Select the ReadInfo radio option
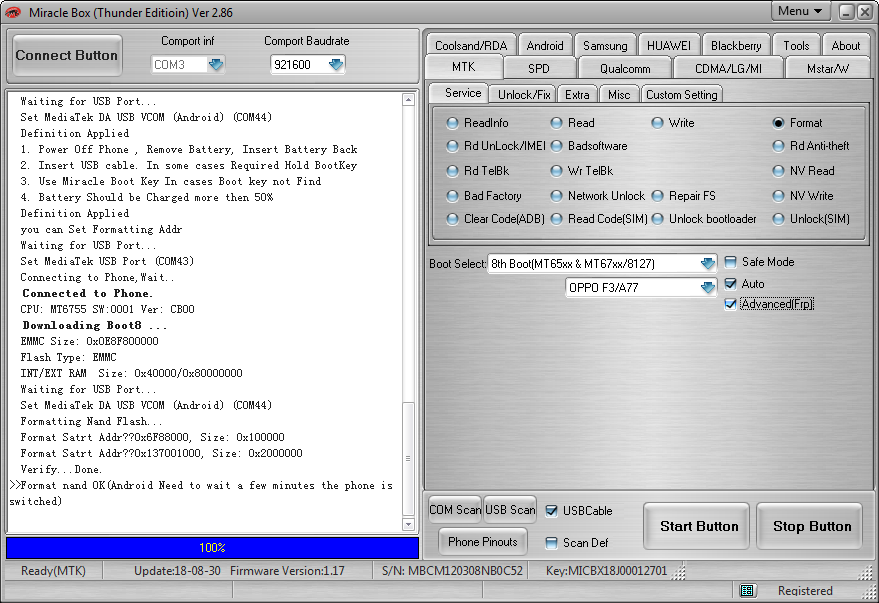The width and height of the screenshot is (879, 603). (452, 123)
